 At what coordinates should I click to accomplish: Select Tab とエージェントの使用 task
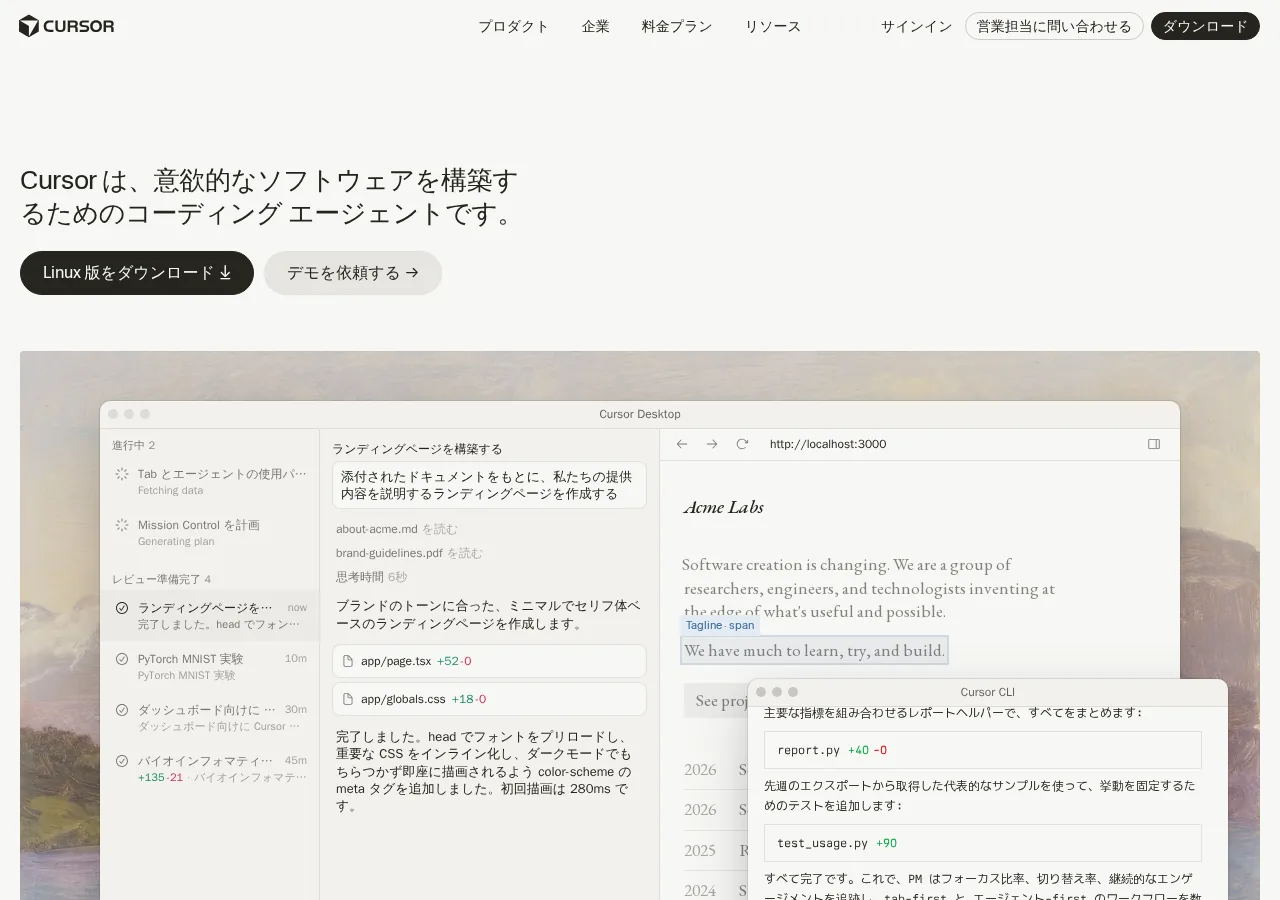pos(210,481)
